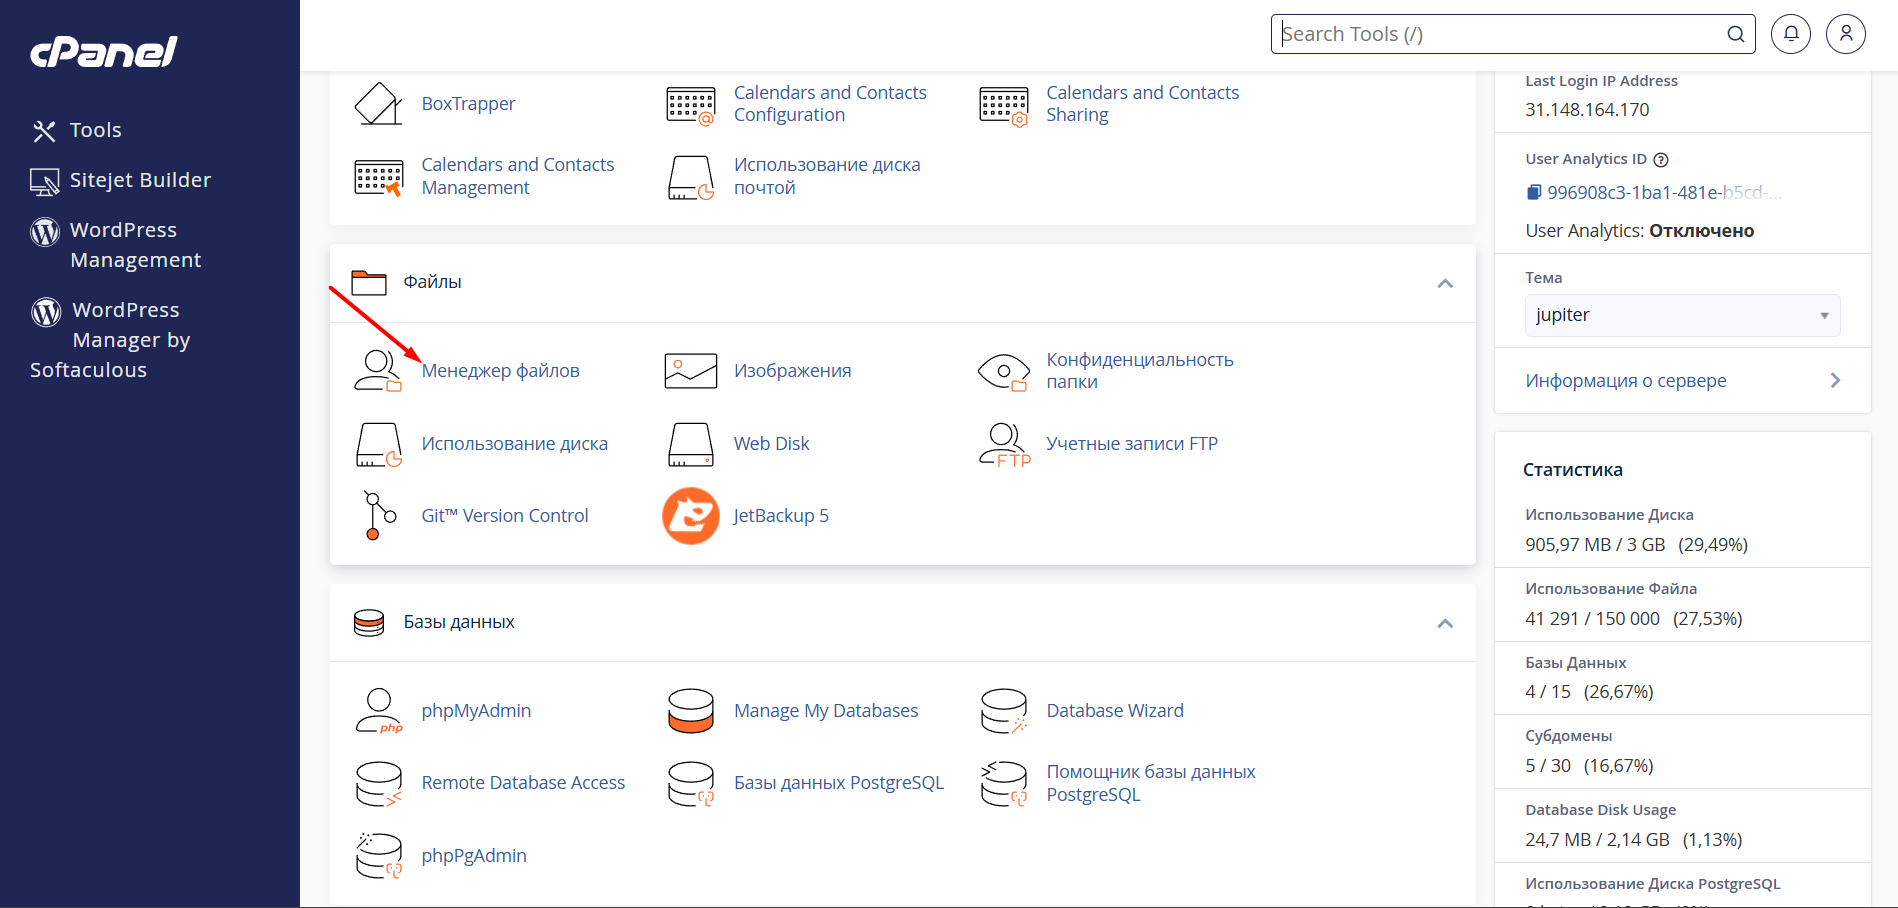
Task: Click the Database Wizard icon
Action: coord(1004,711)
